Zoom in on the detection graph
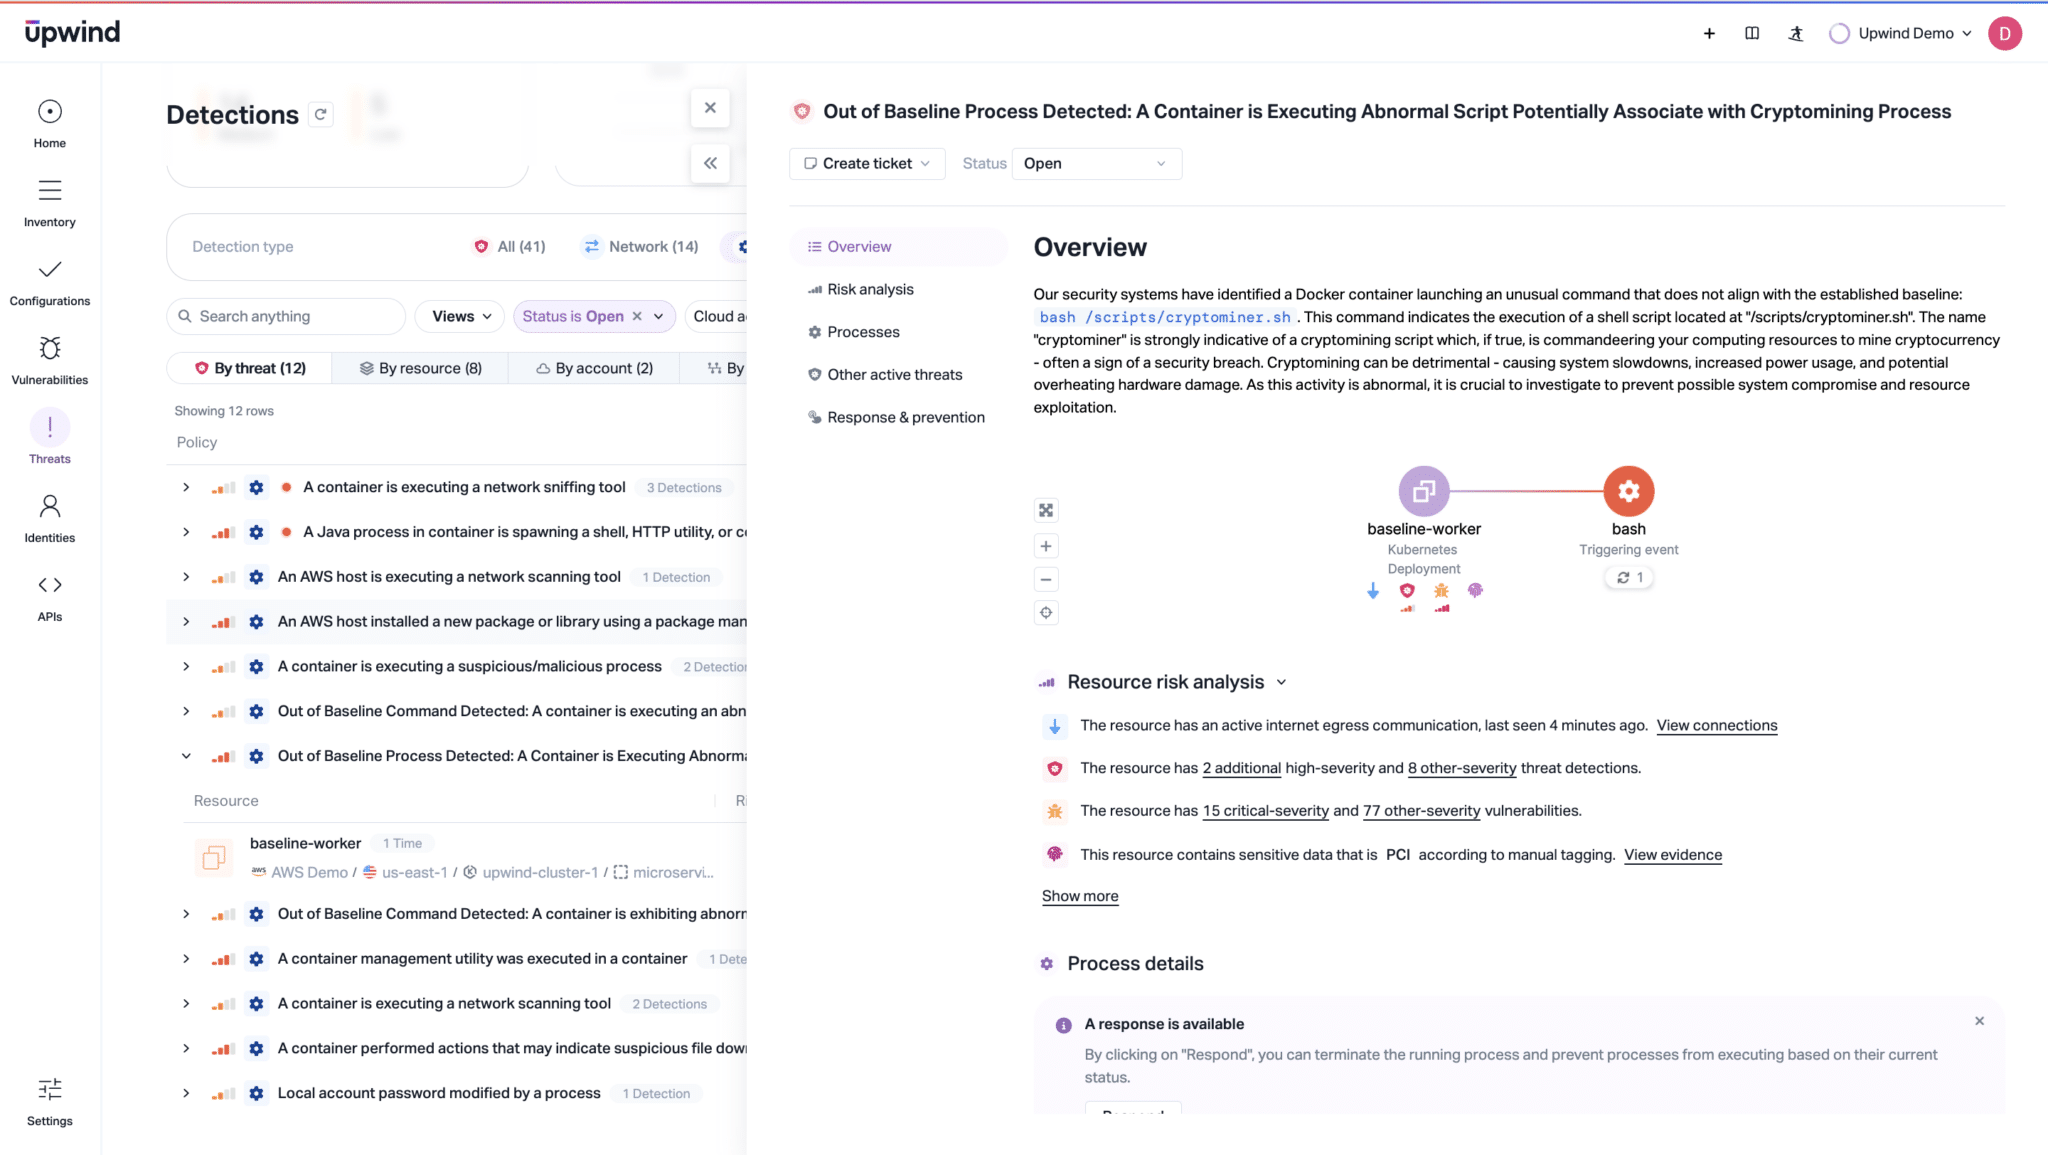Image resolution: width=2048 pixels, height=1155 pixels. [1046, 545]
